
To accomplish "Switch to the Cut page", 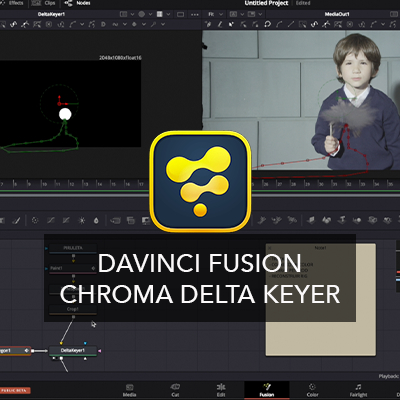I will click(175, 390).
